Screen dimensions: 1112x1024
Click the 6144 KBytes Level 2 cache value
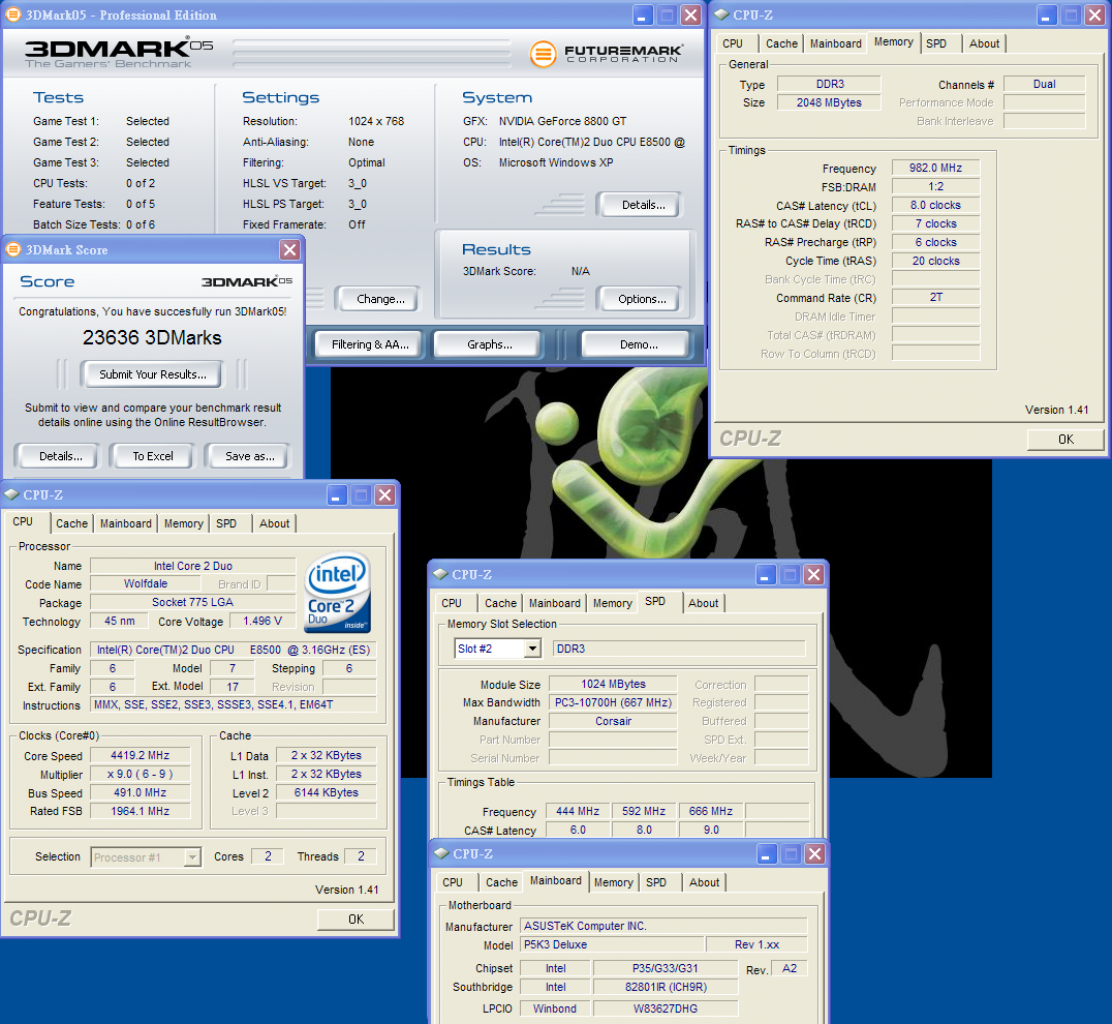326,793
